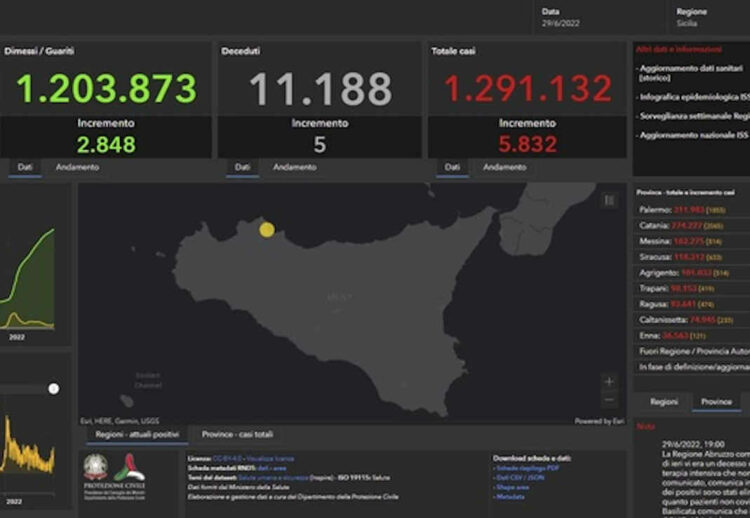The image size is (750, 518).
Task: Click the Powered by Esri attribution
Action: [599, 421]
